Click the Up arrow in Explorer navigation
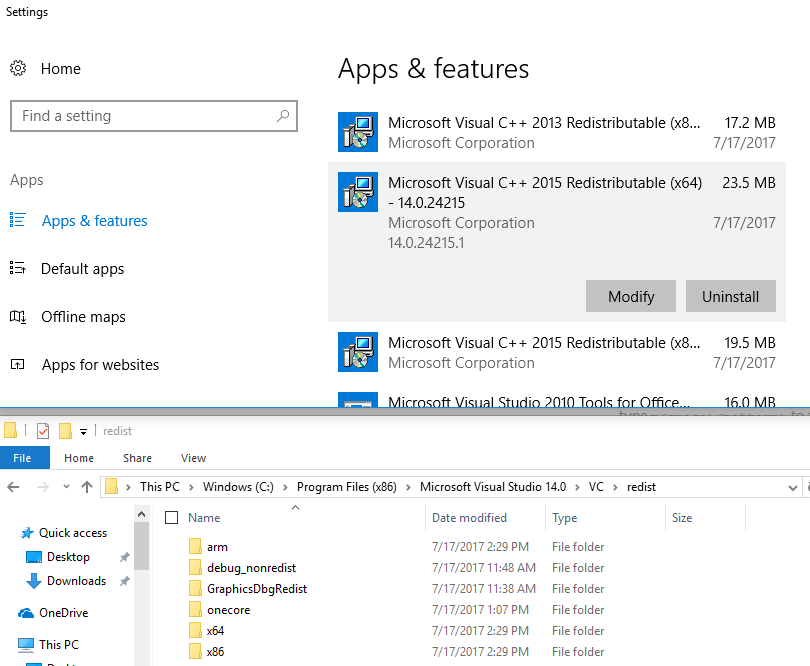 87,487
